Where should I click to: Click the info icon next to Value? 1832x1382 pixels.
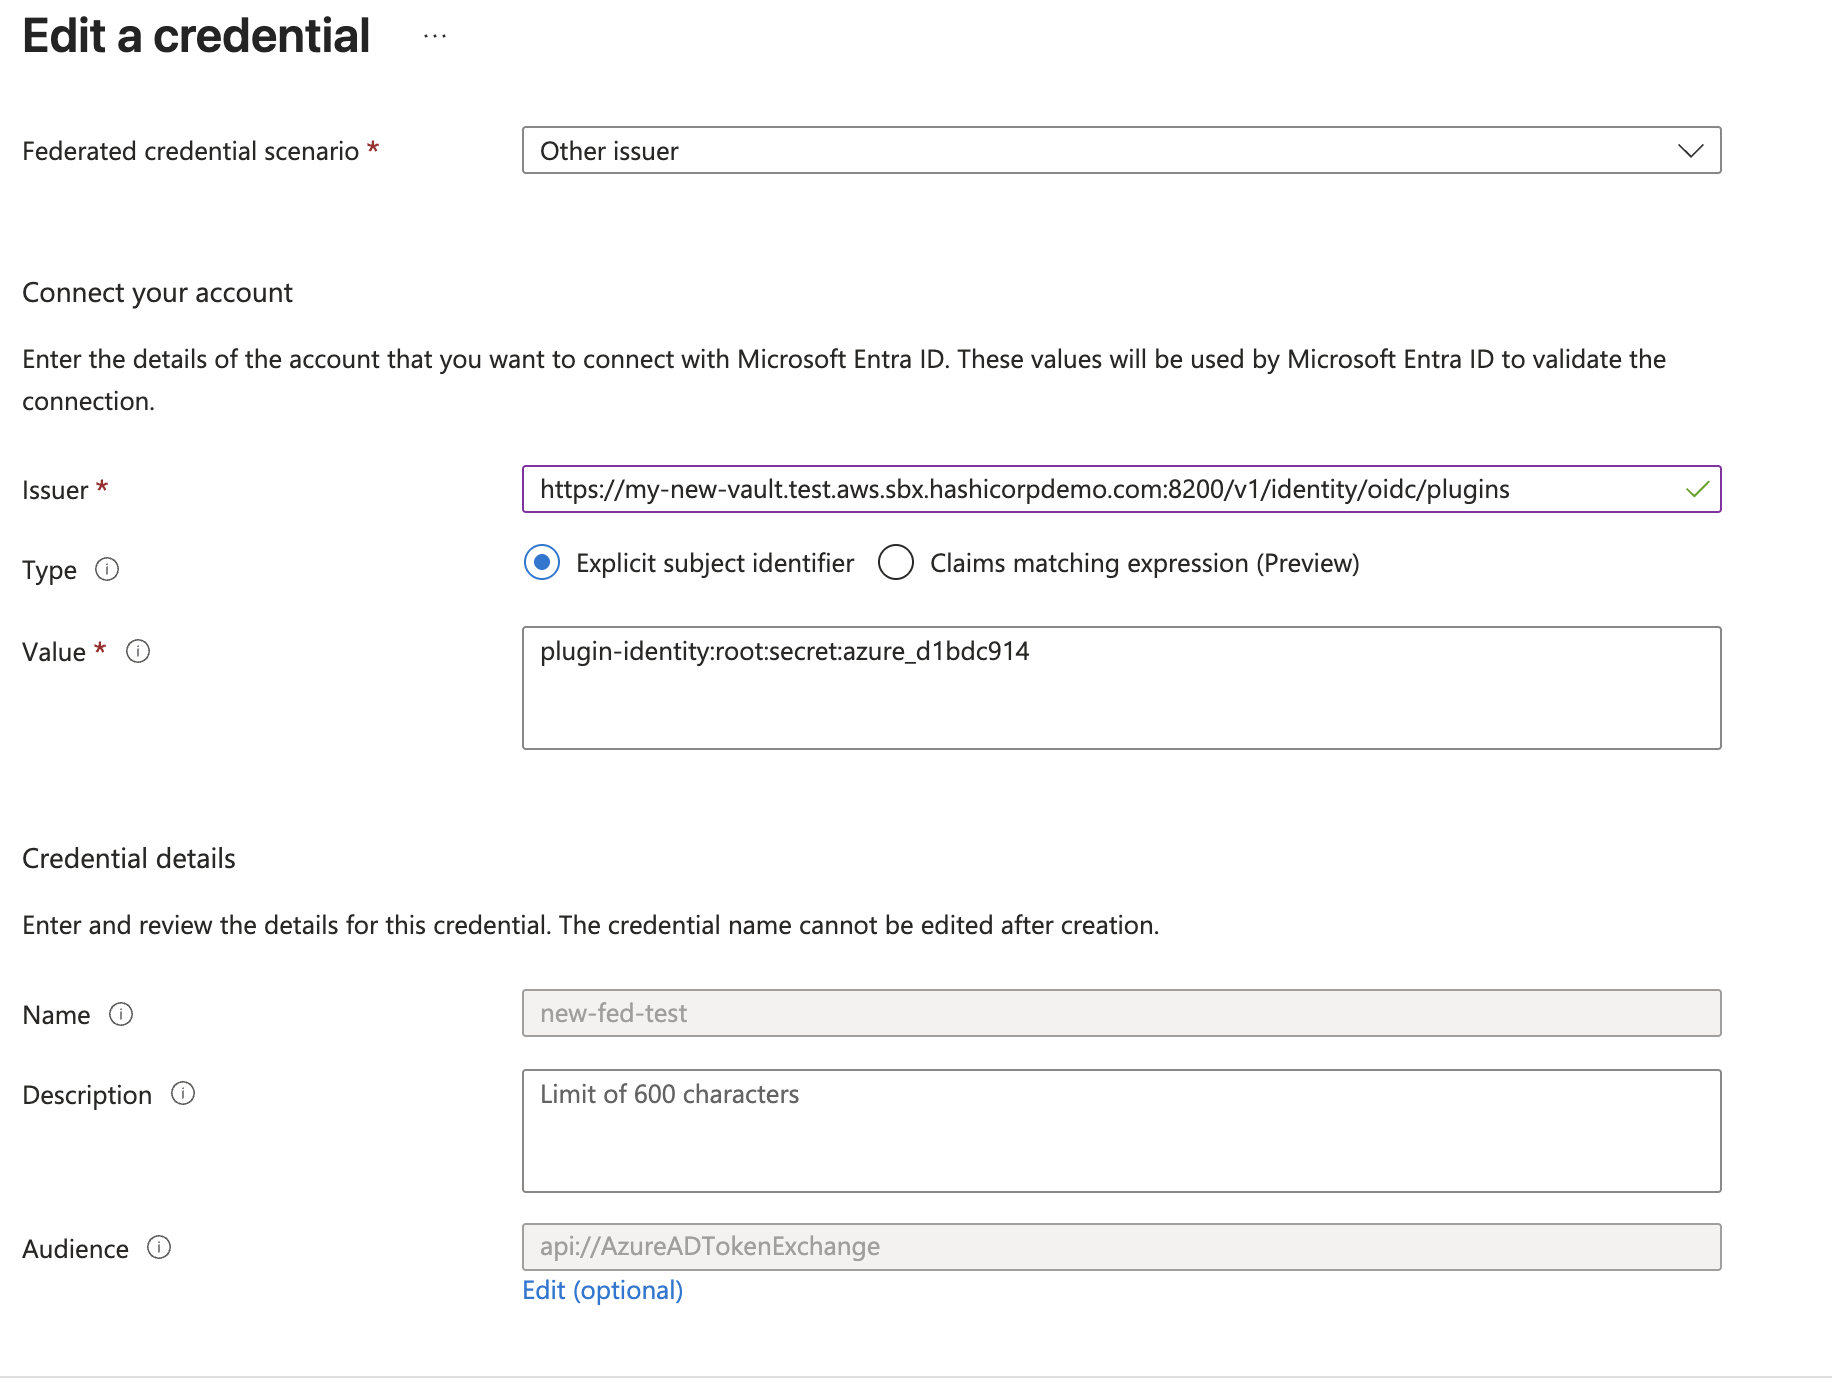(138, 651)
